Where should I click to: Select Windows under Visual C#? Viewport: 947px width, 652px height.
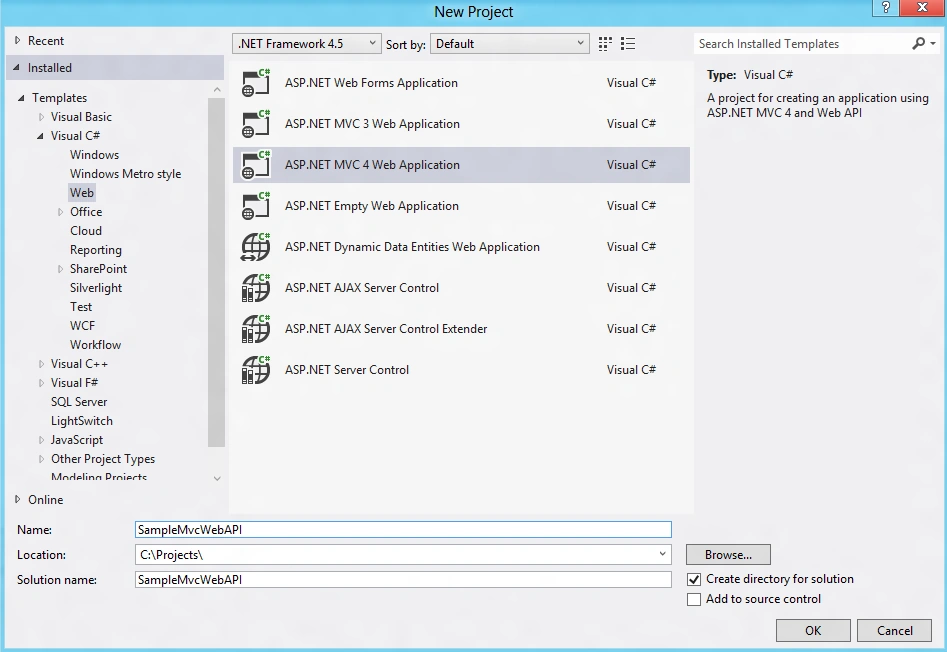tap(94, 155)
